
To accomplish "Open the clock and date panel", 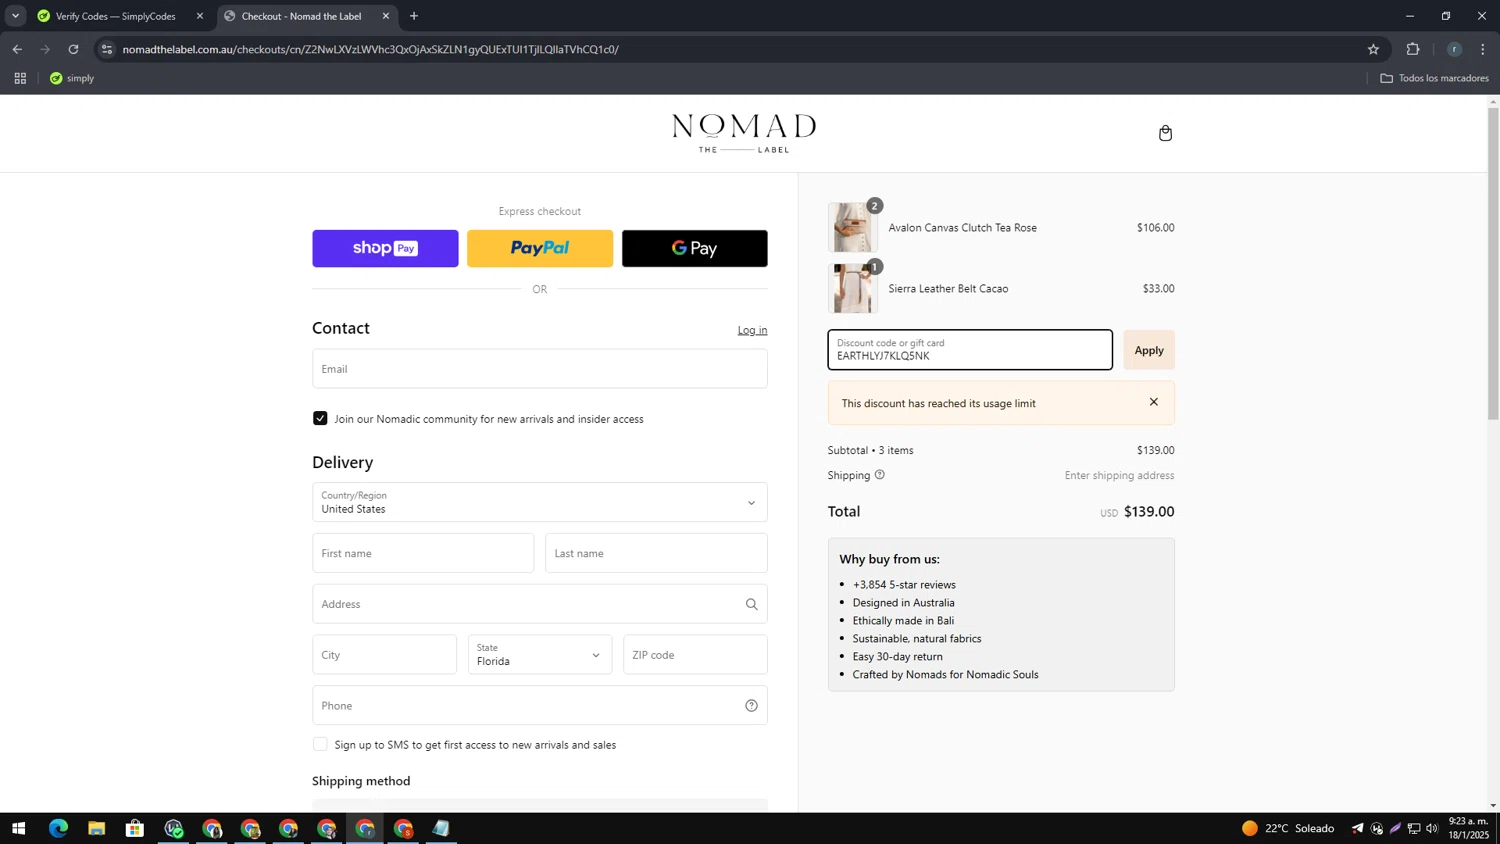I will [x=1469, y=828].
